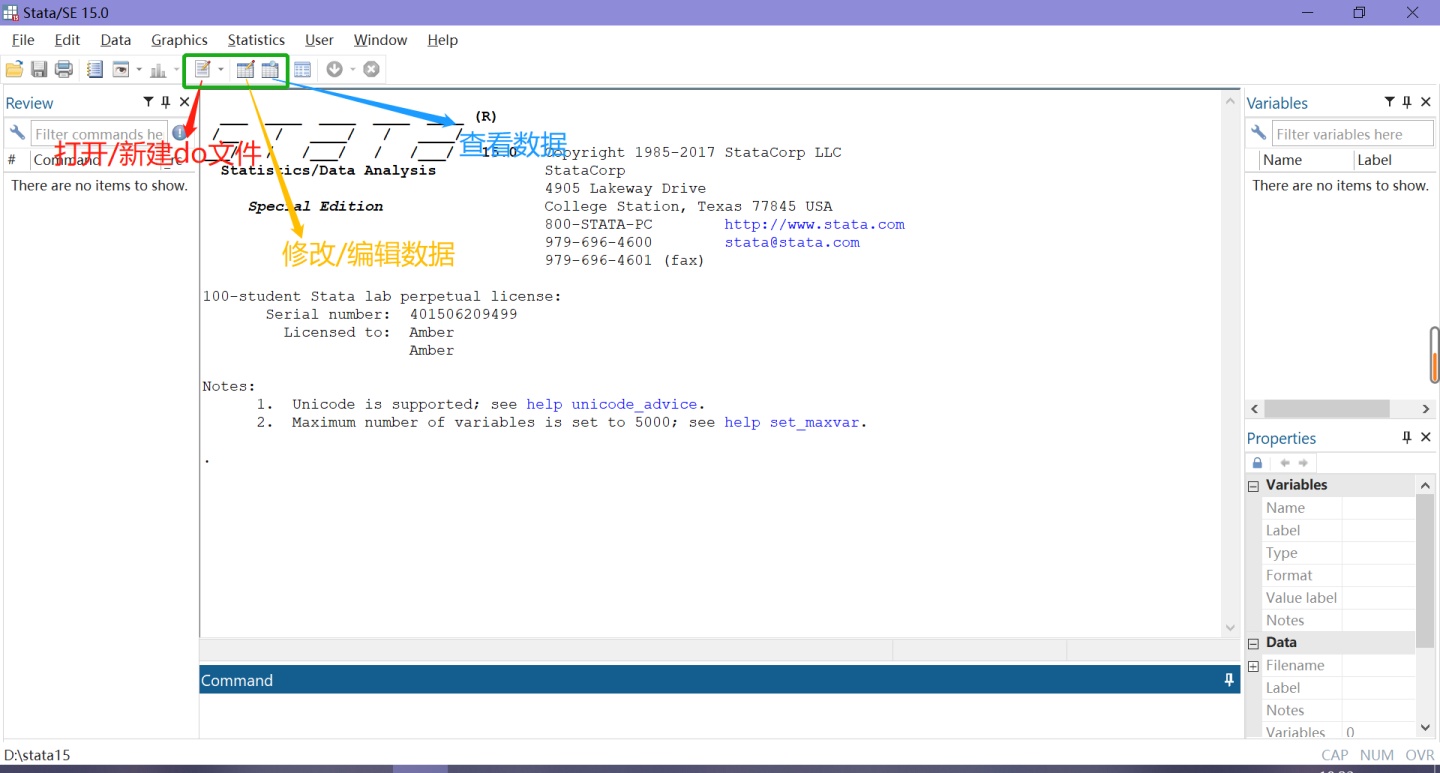
Task: Expand the Viewer icon dropdown arrow
Action: (139, 70)
